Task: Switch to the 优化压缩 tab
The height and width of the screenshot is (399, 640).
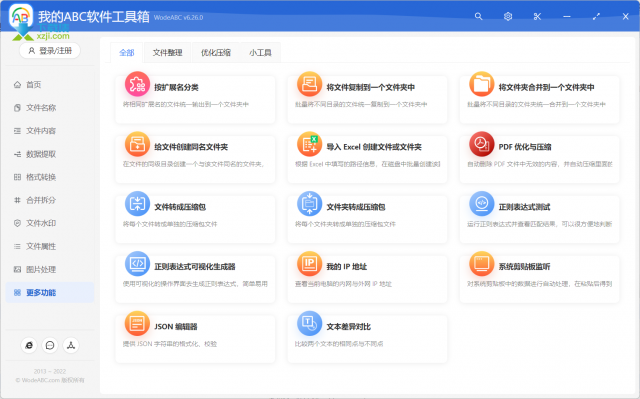Action: click(216, 53)
